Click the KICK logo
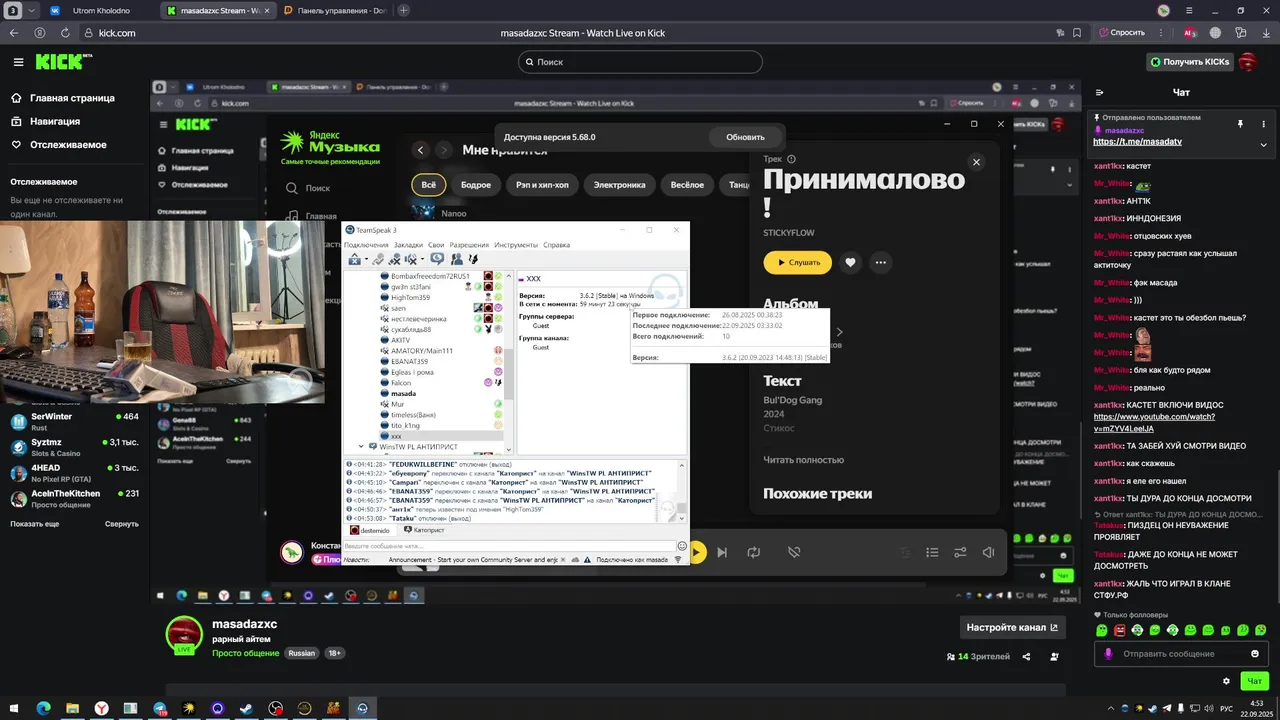 (x=63, y=62)
